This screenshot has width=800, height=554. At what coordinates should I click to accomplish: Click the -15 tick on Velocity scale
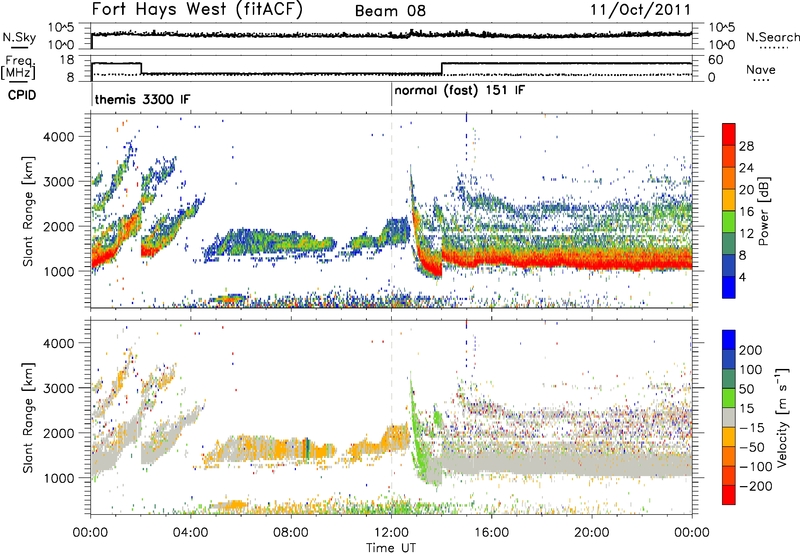tap(751, 427)
